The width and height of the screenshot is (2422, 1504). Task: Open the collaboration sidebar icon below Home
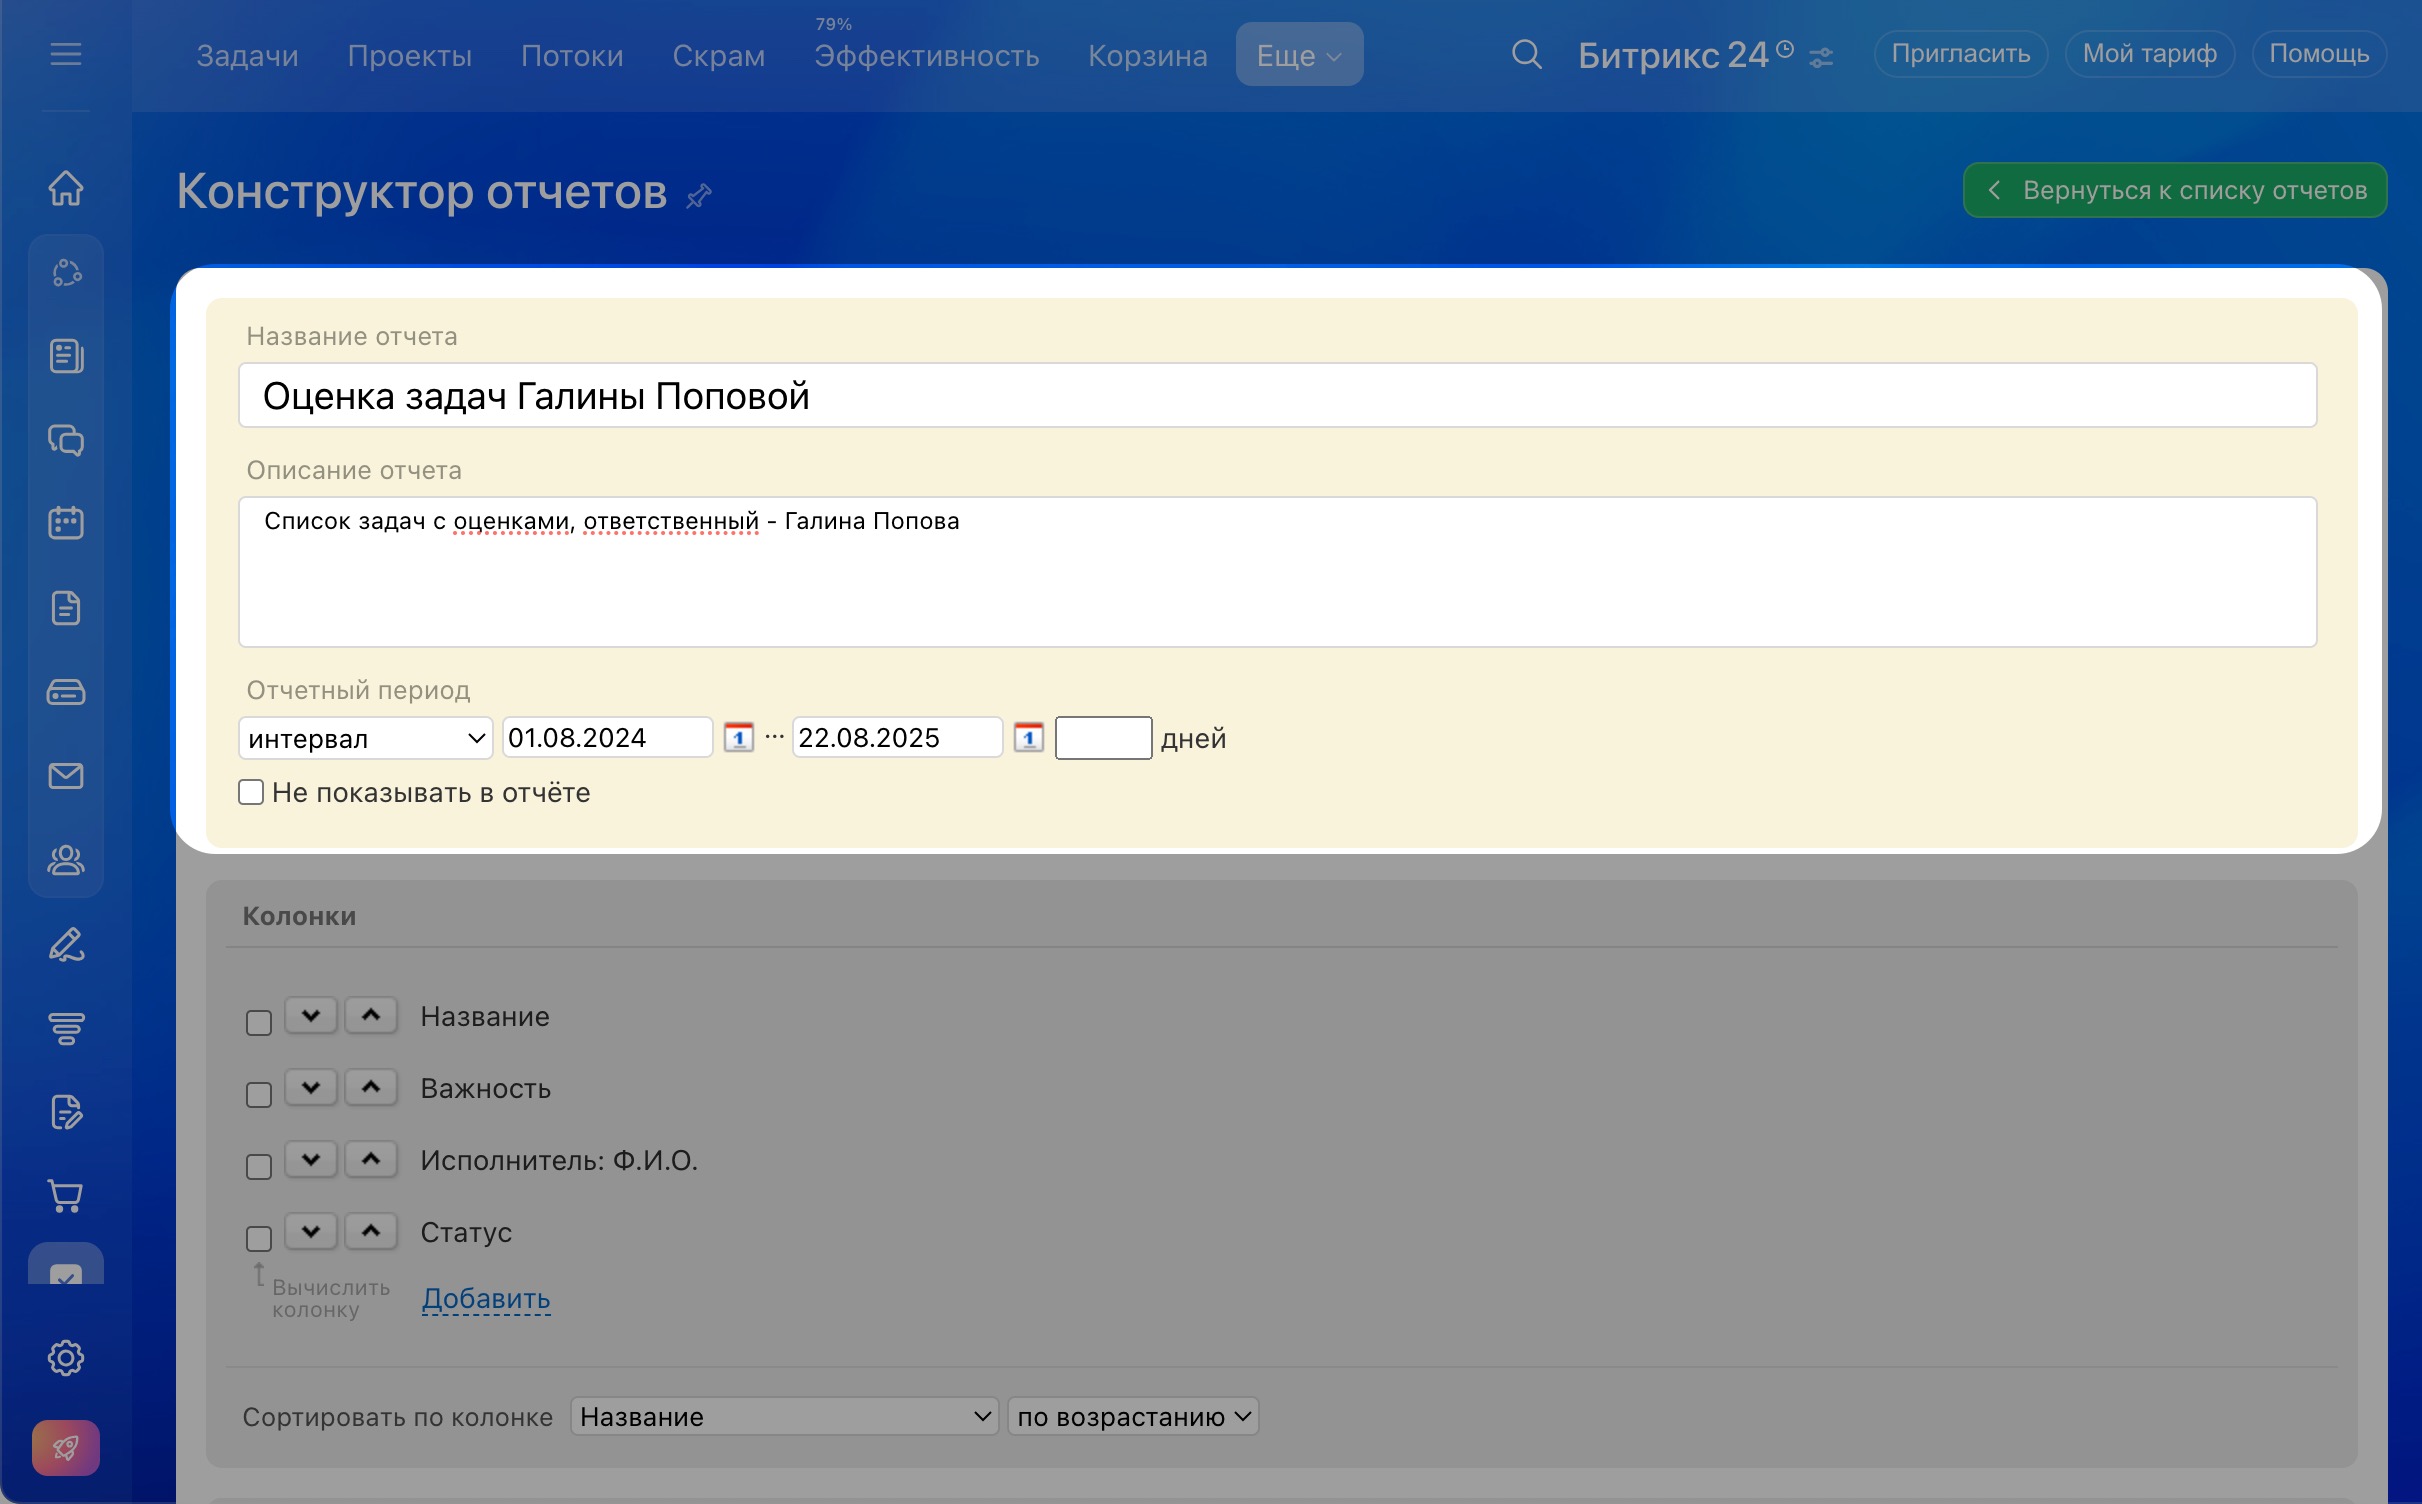pos(66,272)
